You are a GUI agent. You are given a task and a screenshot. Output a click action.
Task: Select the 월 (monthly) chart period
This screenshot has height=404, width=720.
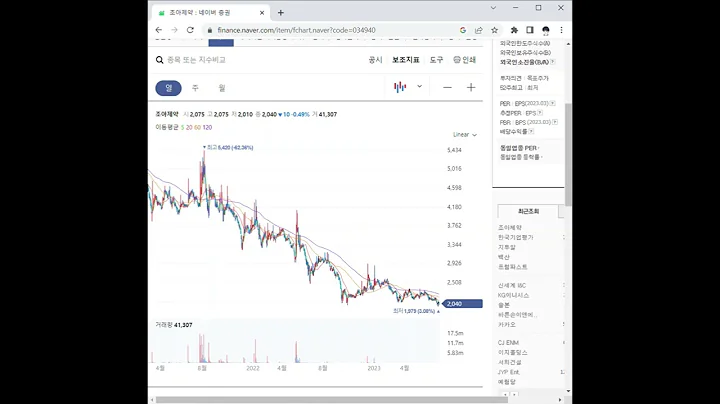[x=222, y=88]
